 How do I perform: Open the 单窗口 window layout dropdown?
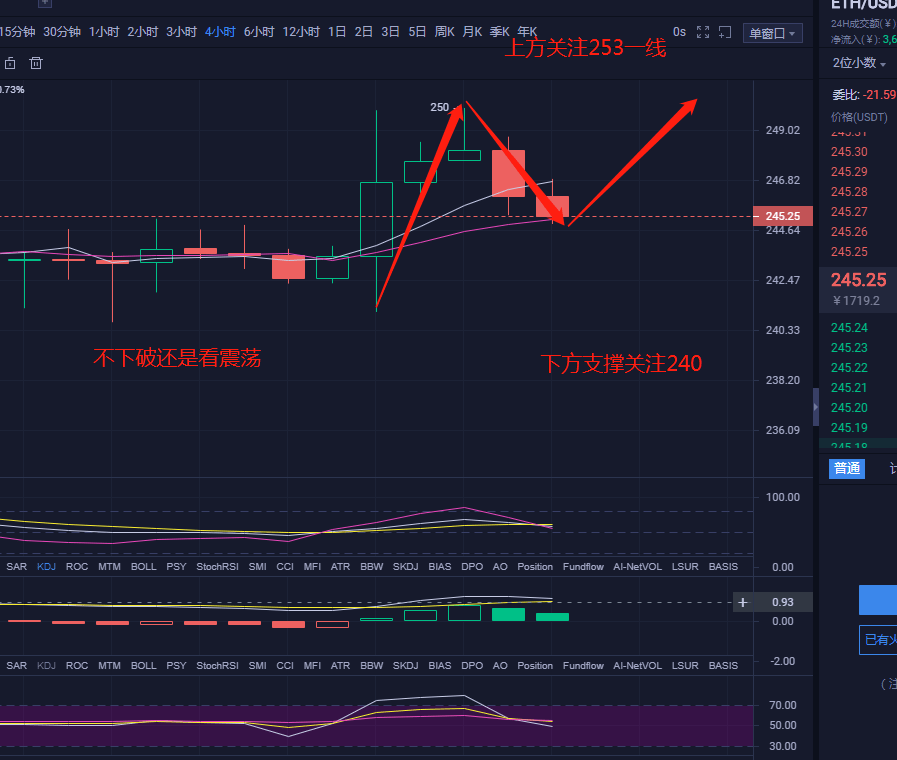[774, 33]
